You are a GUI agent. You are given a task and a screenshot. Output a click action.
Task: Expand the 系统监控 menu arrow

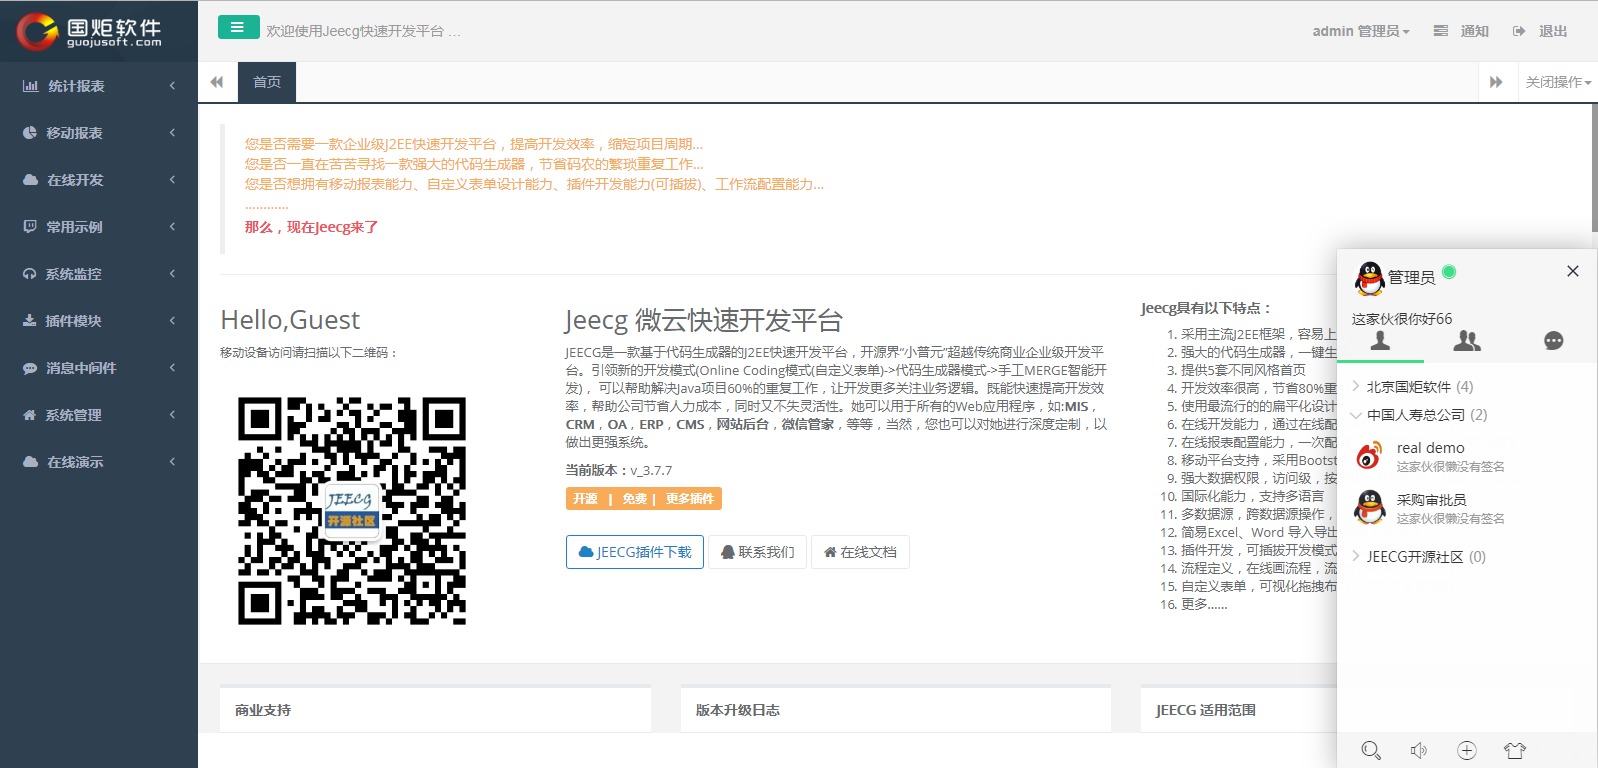[x=172, y=274]
